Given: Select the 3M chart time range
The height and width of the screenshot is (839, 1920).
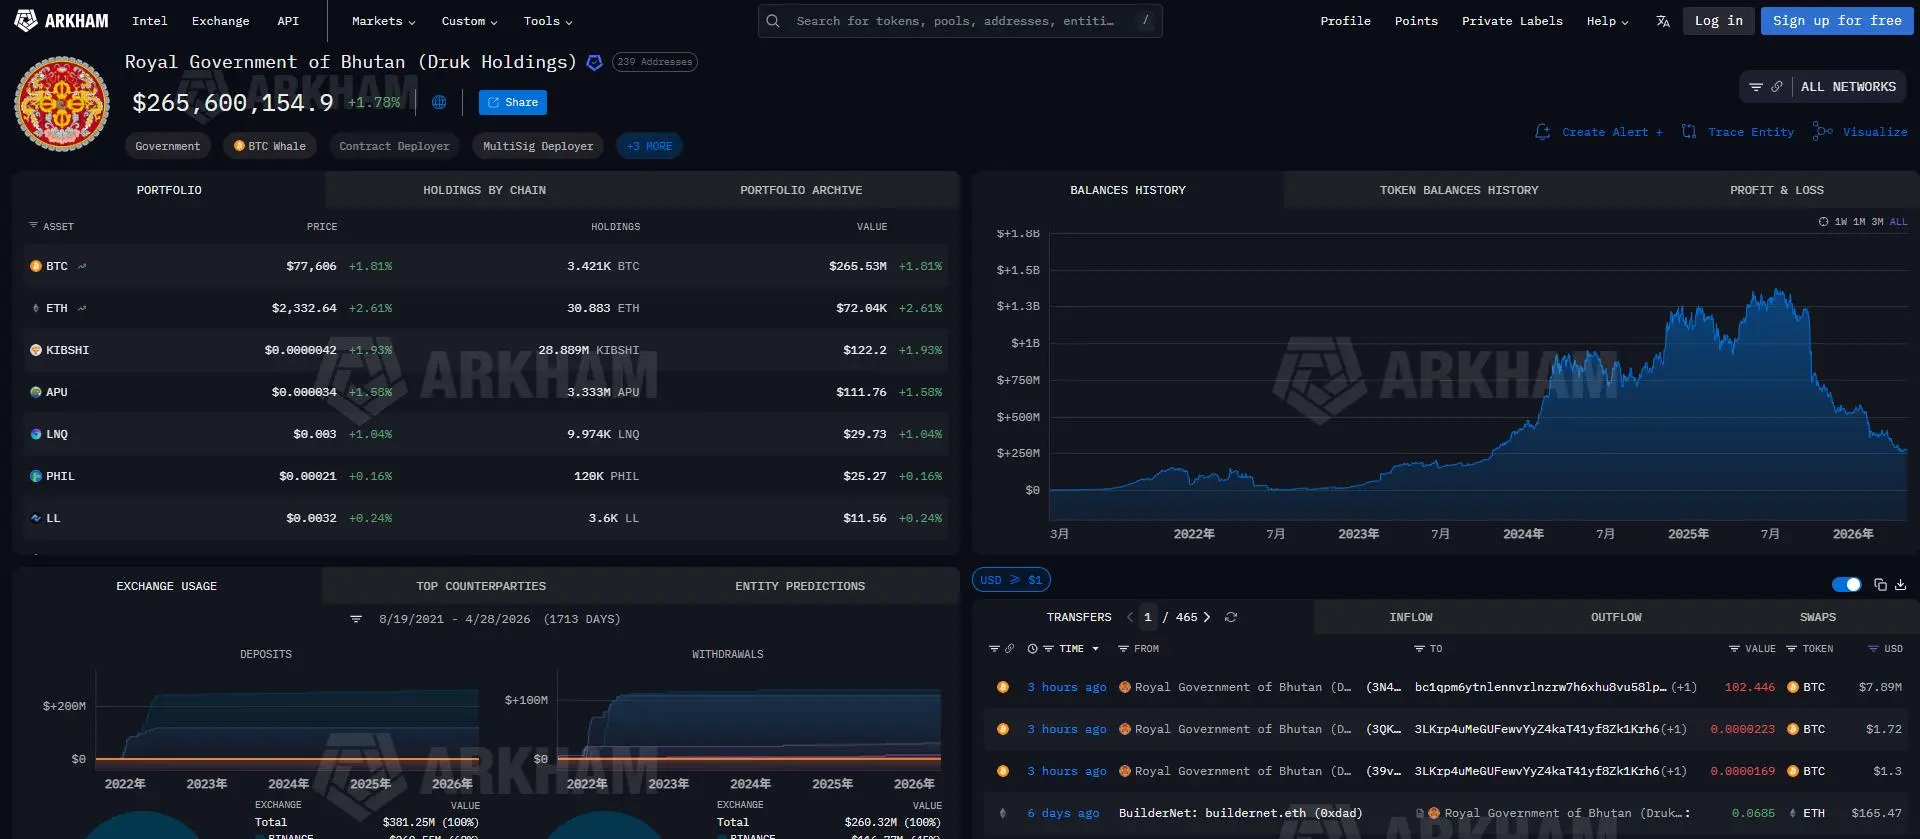Looking at the screenshot, I should point(1877,222).
